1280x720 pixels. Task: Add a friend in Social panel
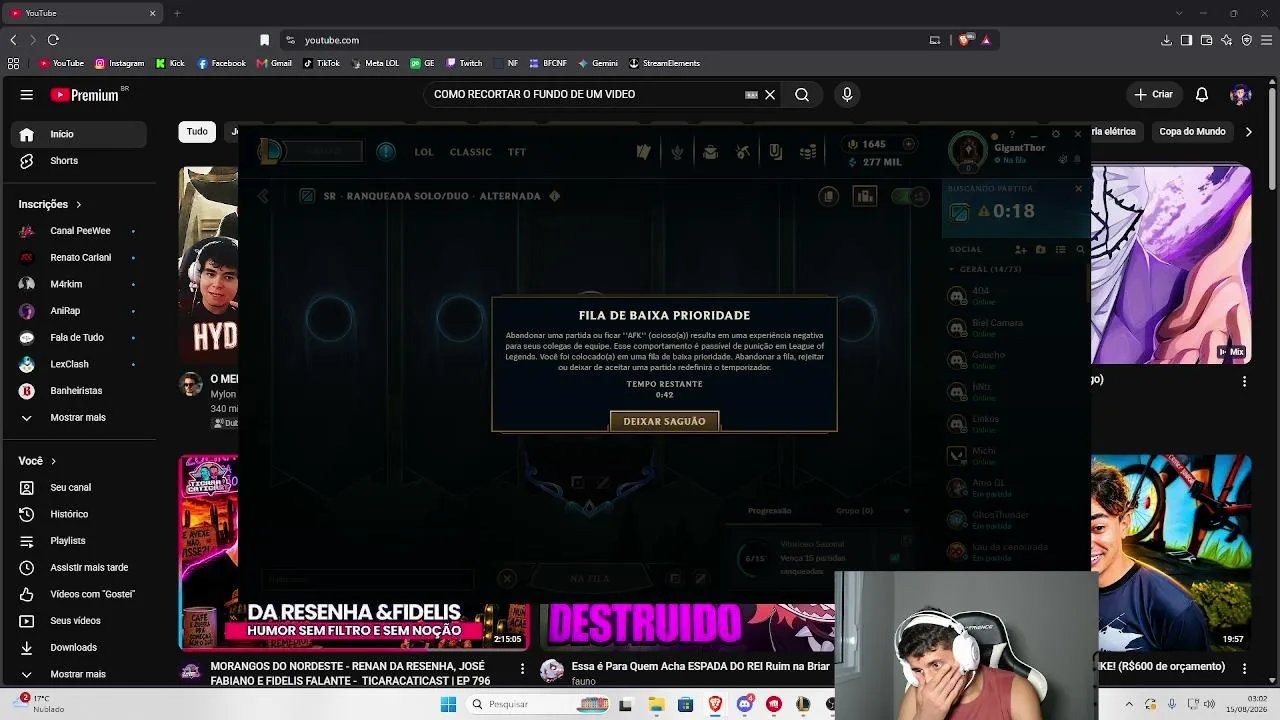click(x=1020, y=249)
